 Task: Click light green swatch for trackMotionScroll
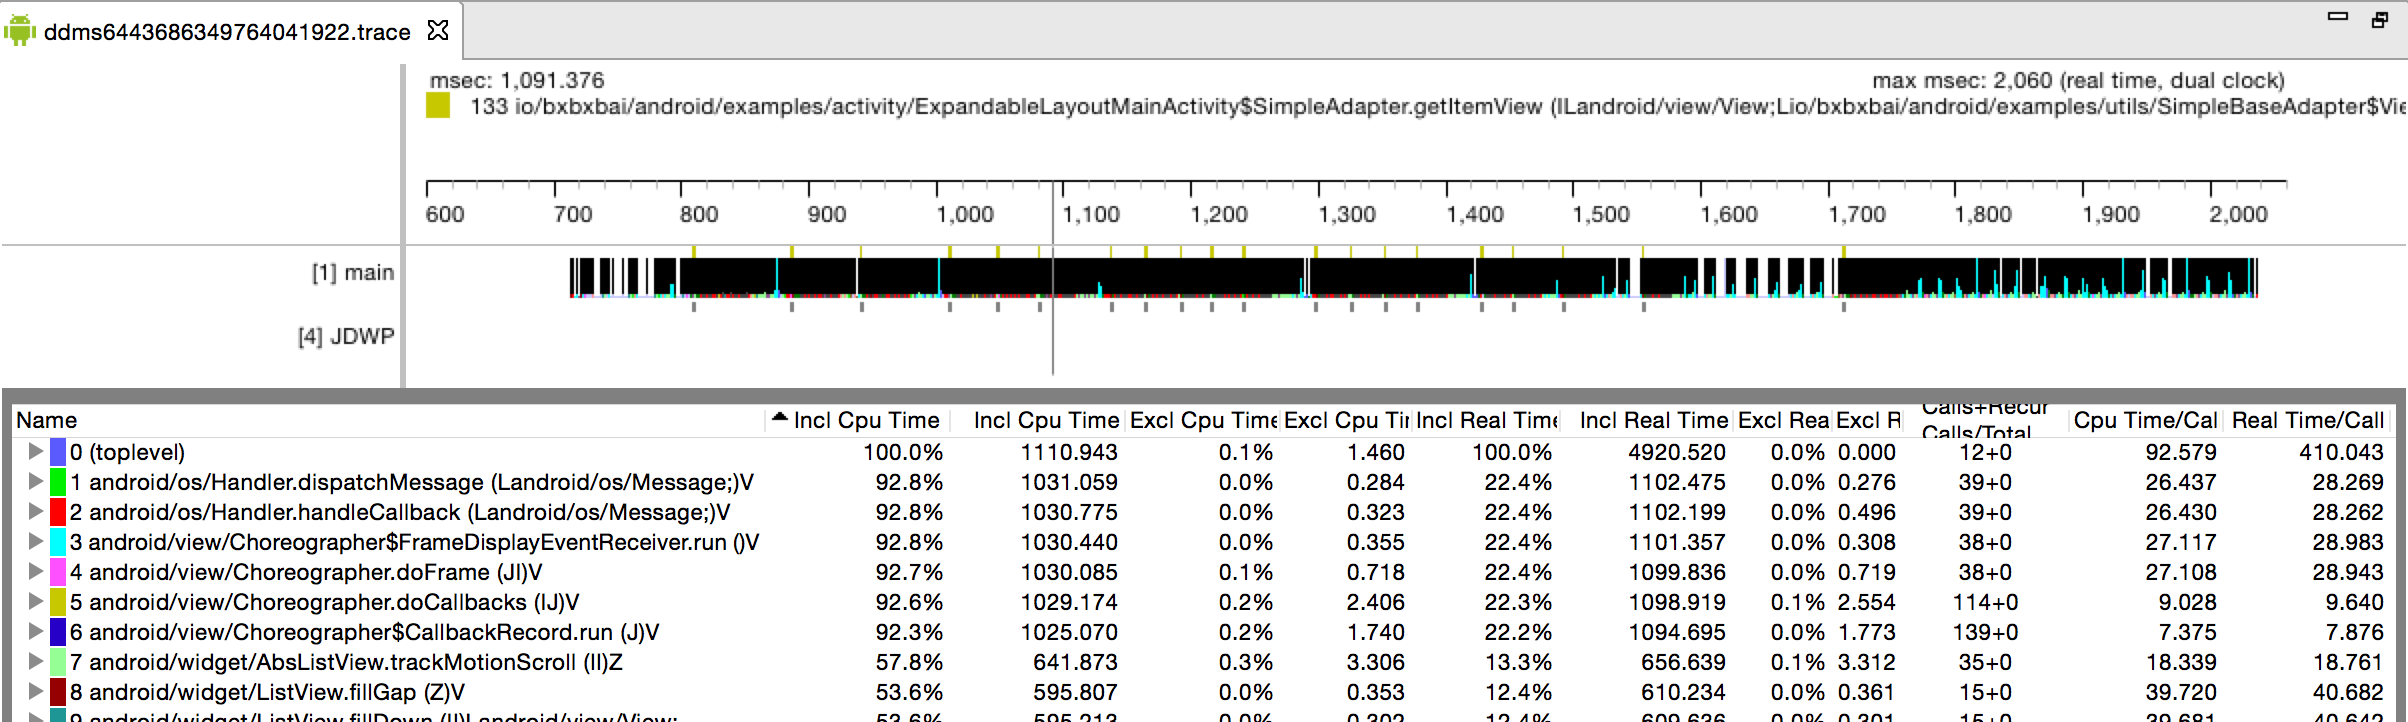click(58, 662)
